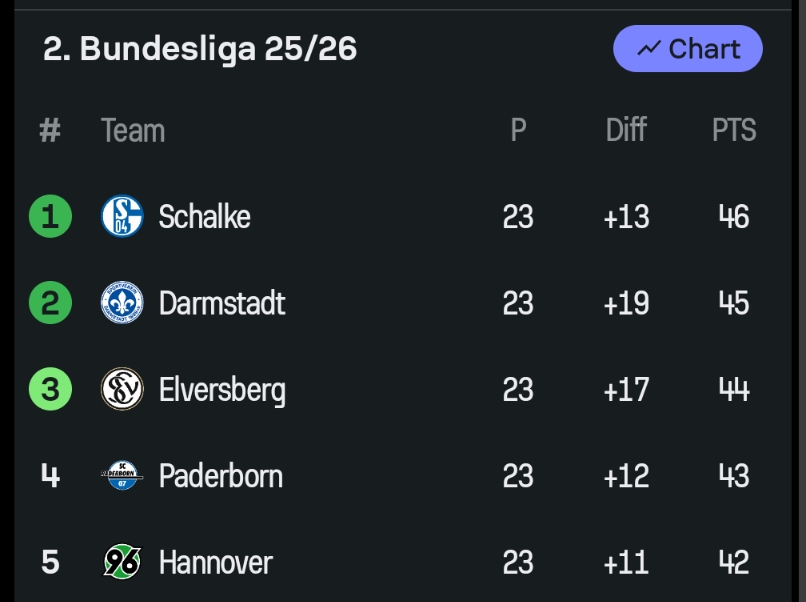Viewport: 806px width, 602px height.
Task: Click the light green position 3 badge
Action: 50,389
